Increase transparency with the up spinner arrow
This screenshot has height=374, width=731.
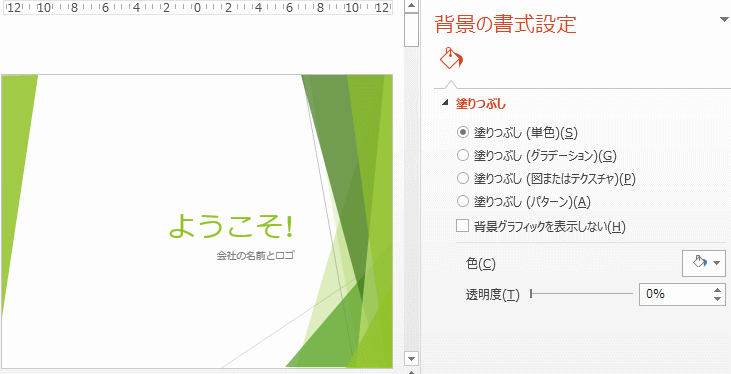coord(718,290)
